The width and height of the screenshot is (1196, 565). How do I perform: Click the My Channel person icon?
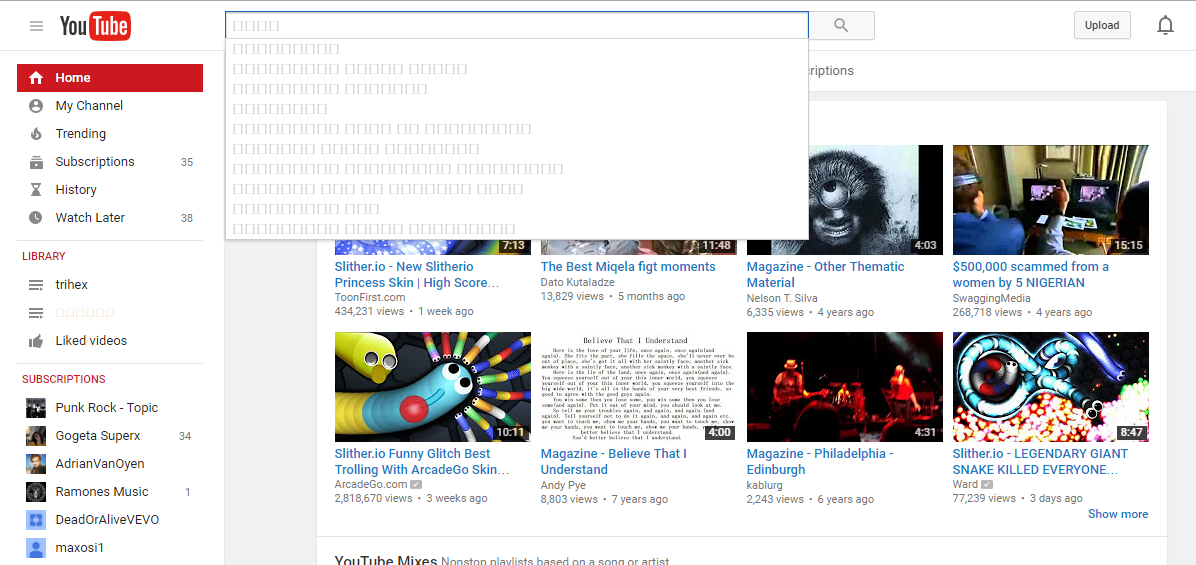point(36,106)
